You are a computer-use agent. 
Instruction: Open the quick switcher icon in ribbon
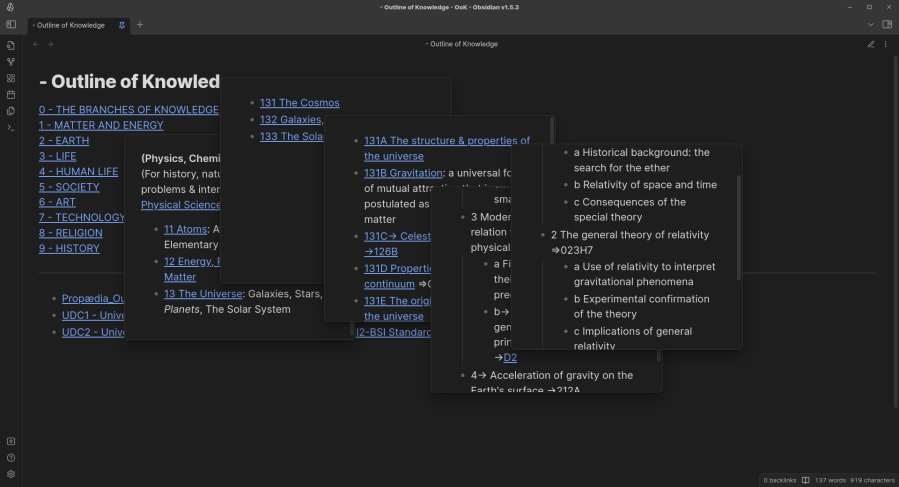coord(11,45)
